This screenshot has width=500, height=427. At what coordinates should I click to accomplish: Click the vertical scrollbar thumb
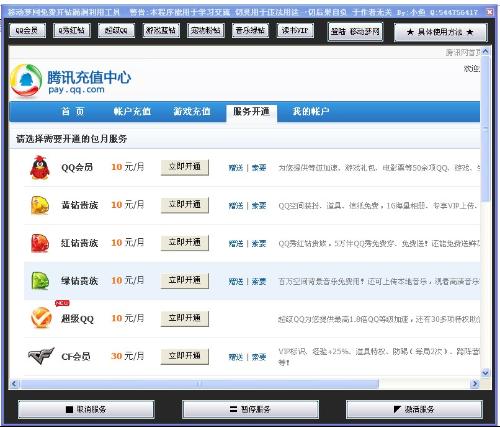pos(485,128)
